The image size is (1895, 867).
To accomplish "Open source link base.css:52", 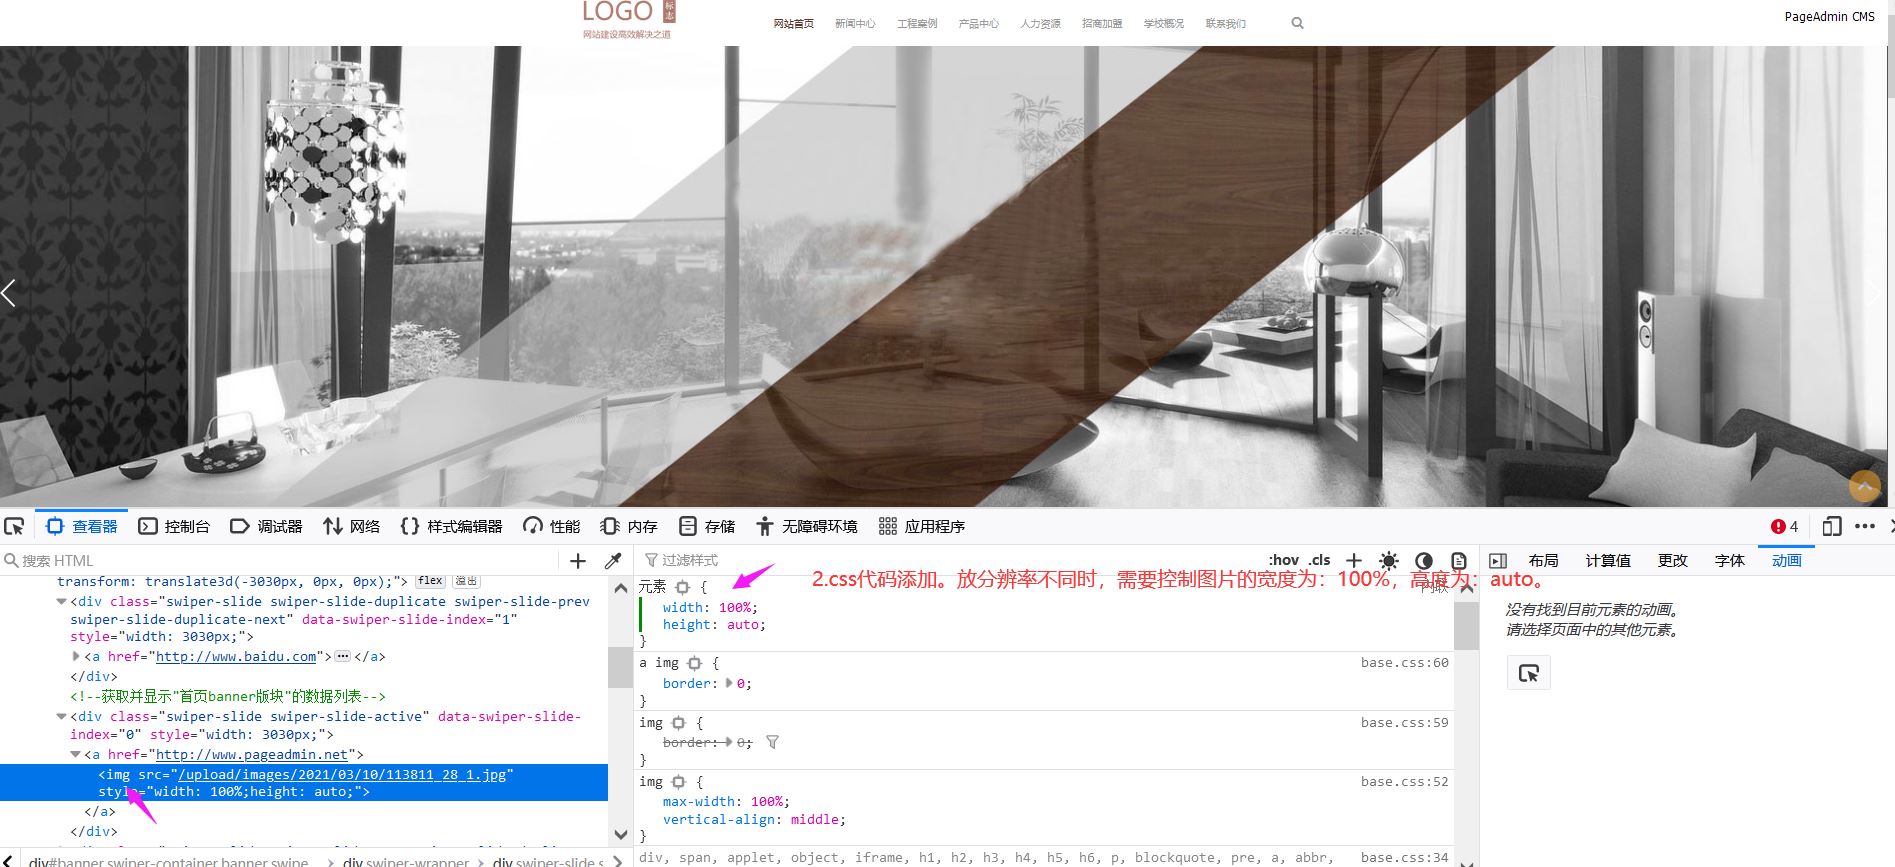I will tap(1404, 782).
